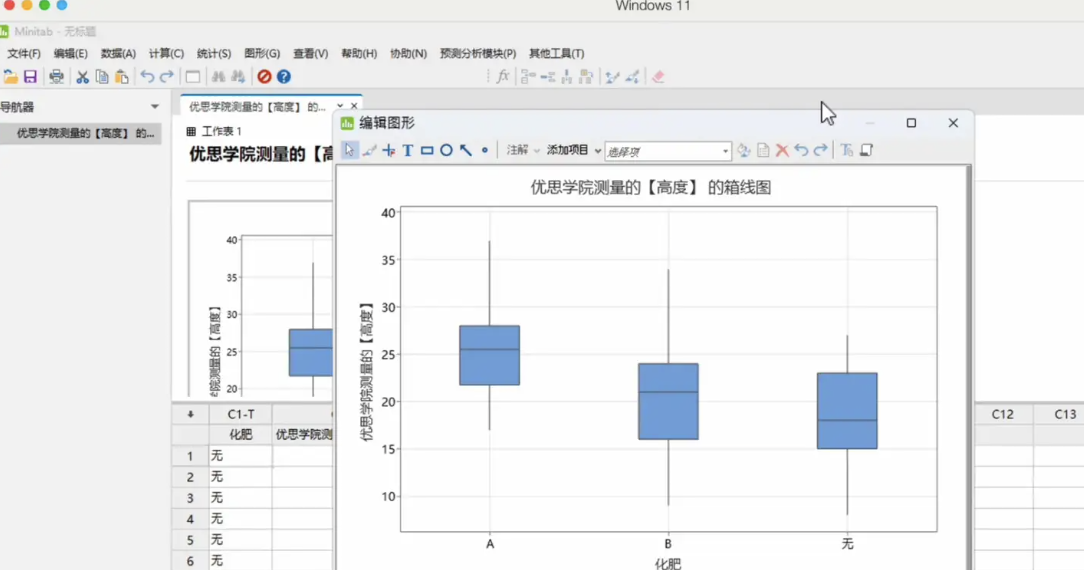
Task: Close the output tab with X
Action: 354,106
